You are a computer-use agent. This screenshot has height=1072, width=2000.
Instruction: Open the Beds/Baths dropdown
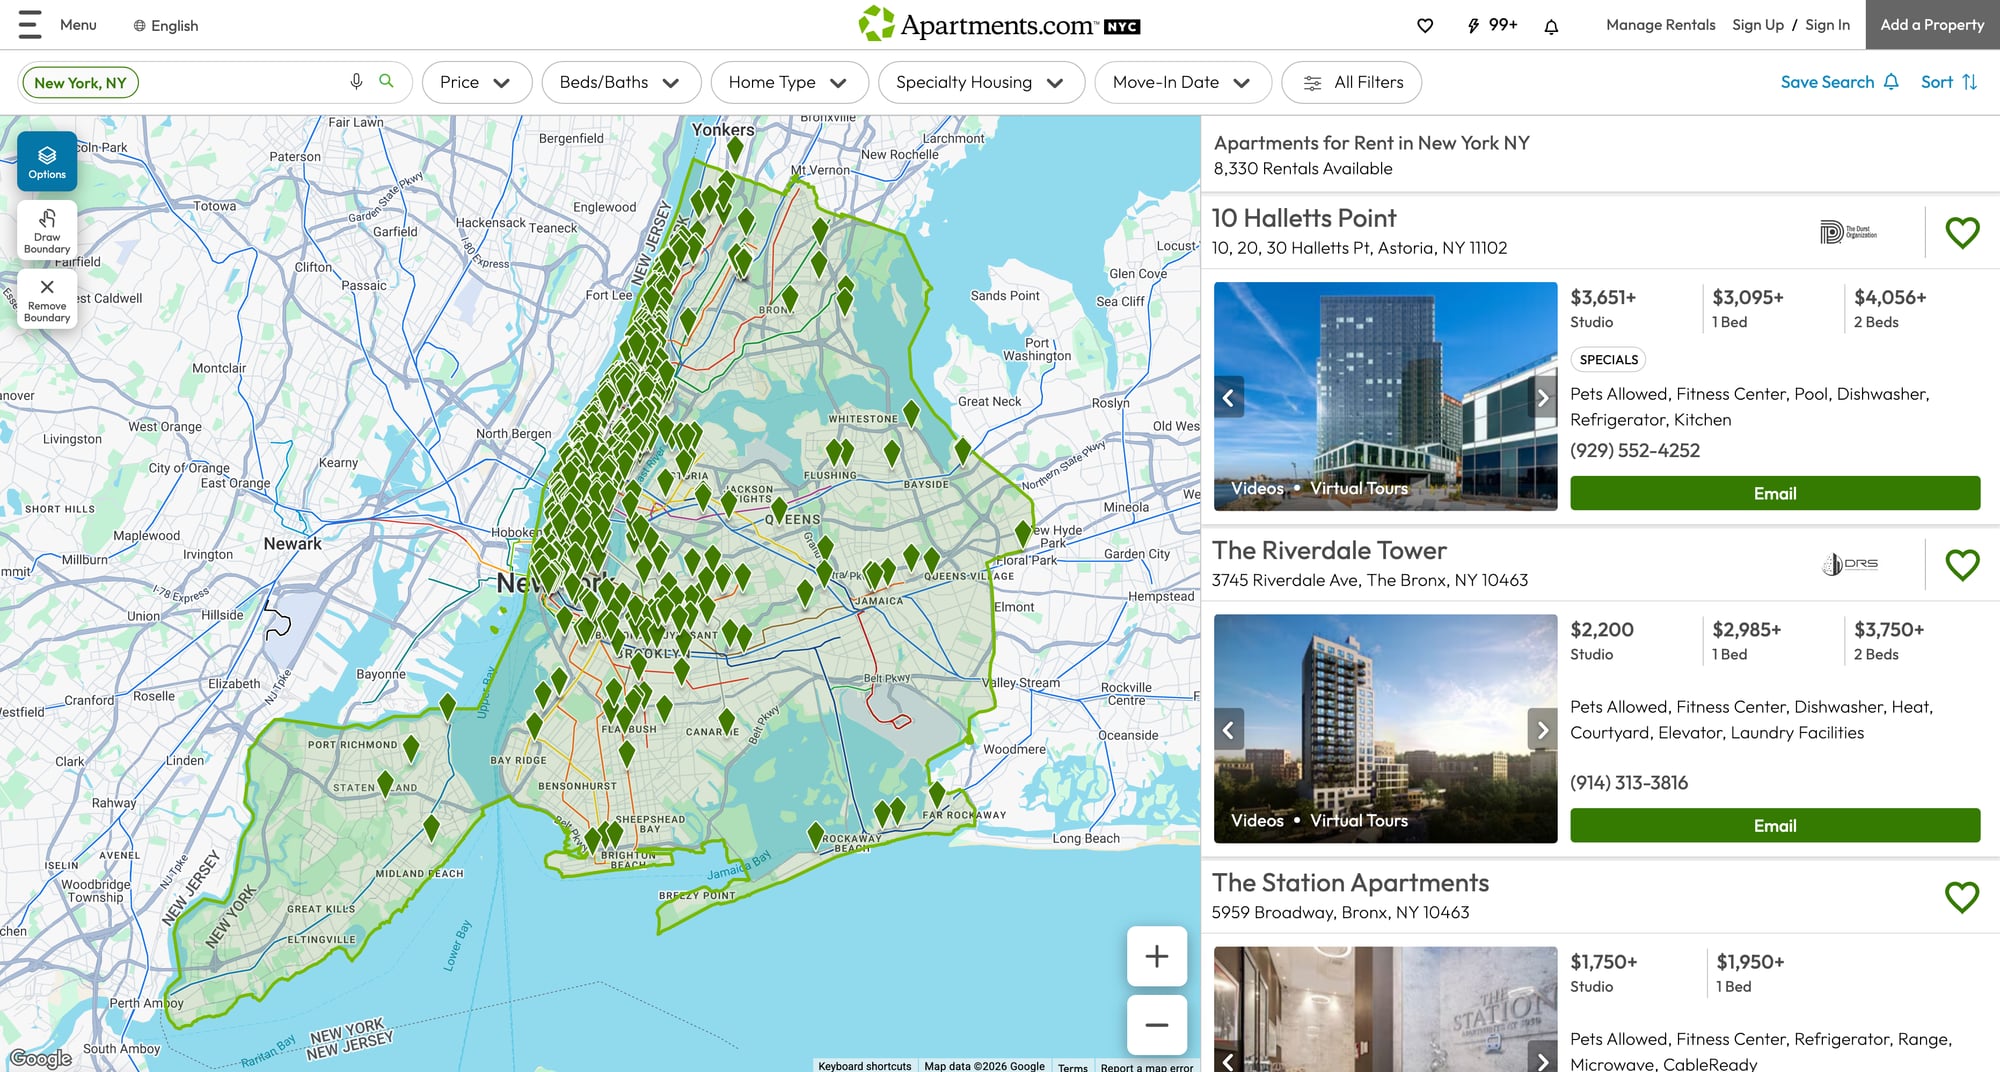(619, 82)
